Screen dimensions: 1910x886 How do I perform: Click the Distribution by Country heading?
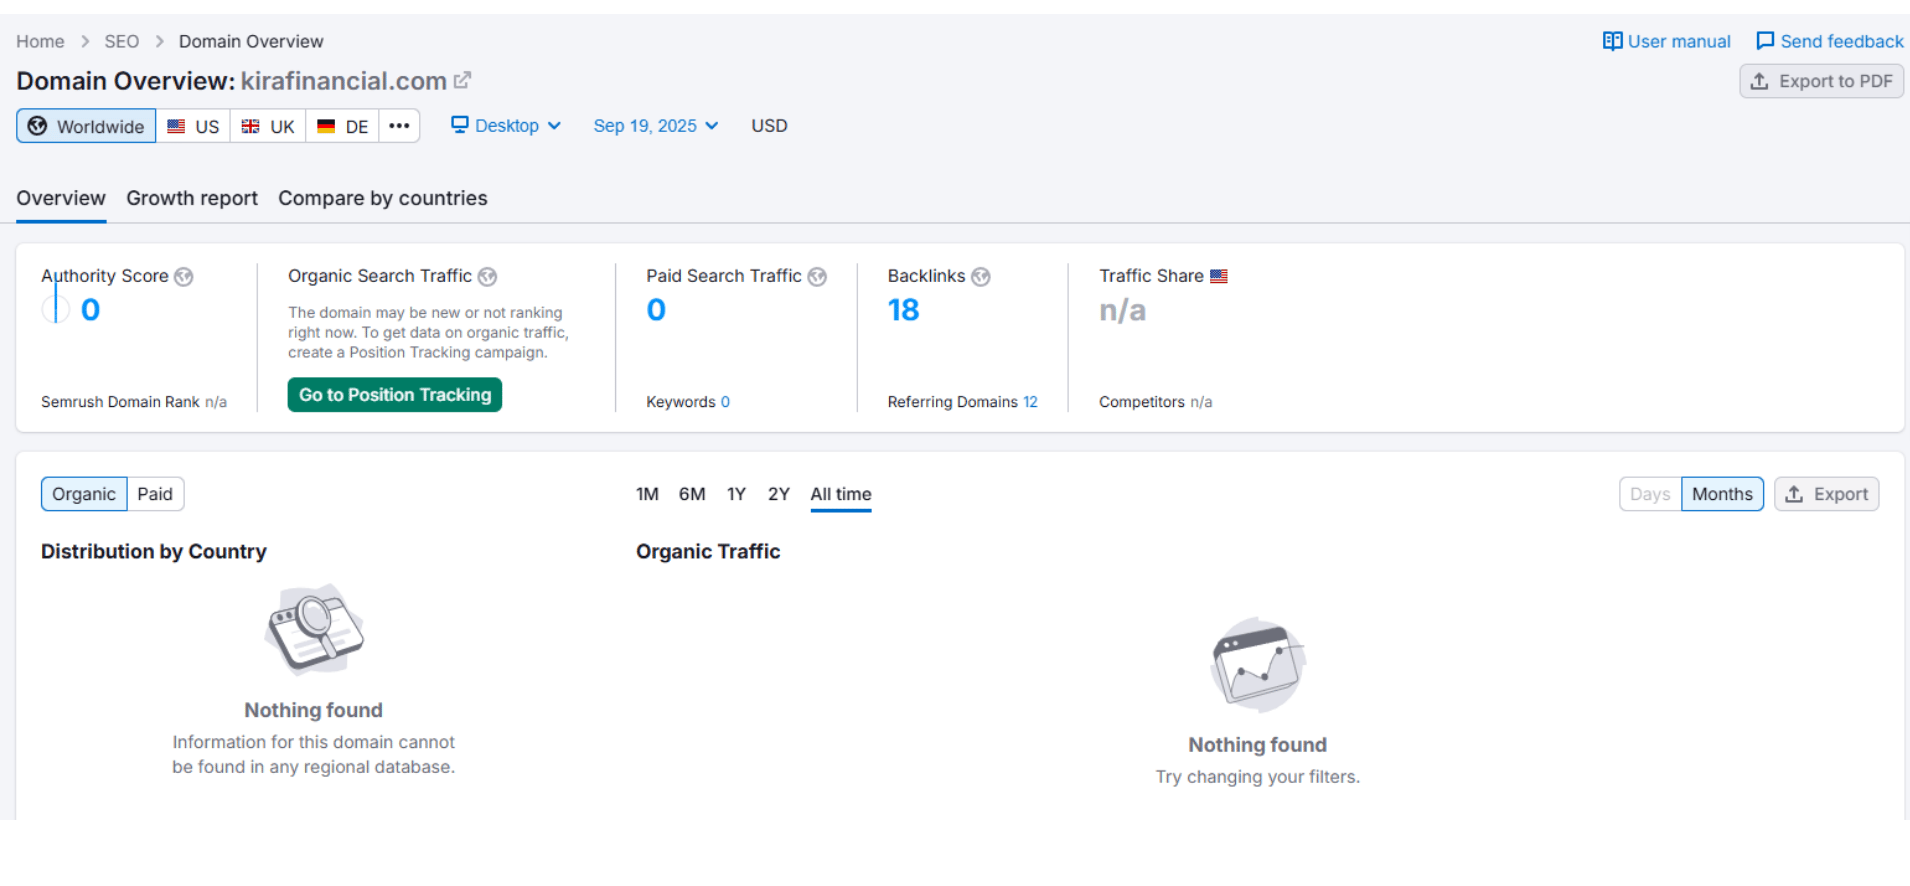tap(154, 551)
